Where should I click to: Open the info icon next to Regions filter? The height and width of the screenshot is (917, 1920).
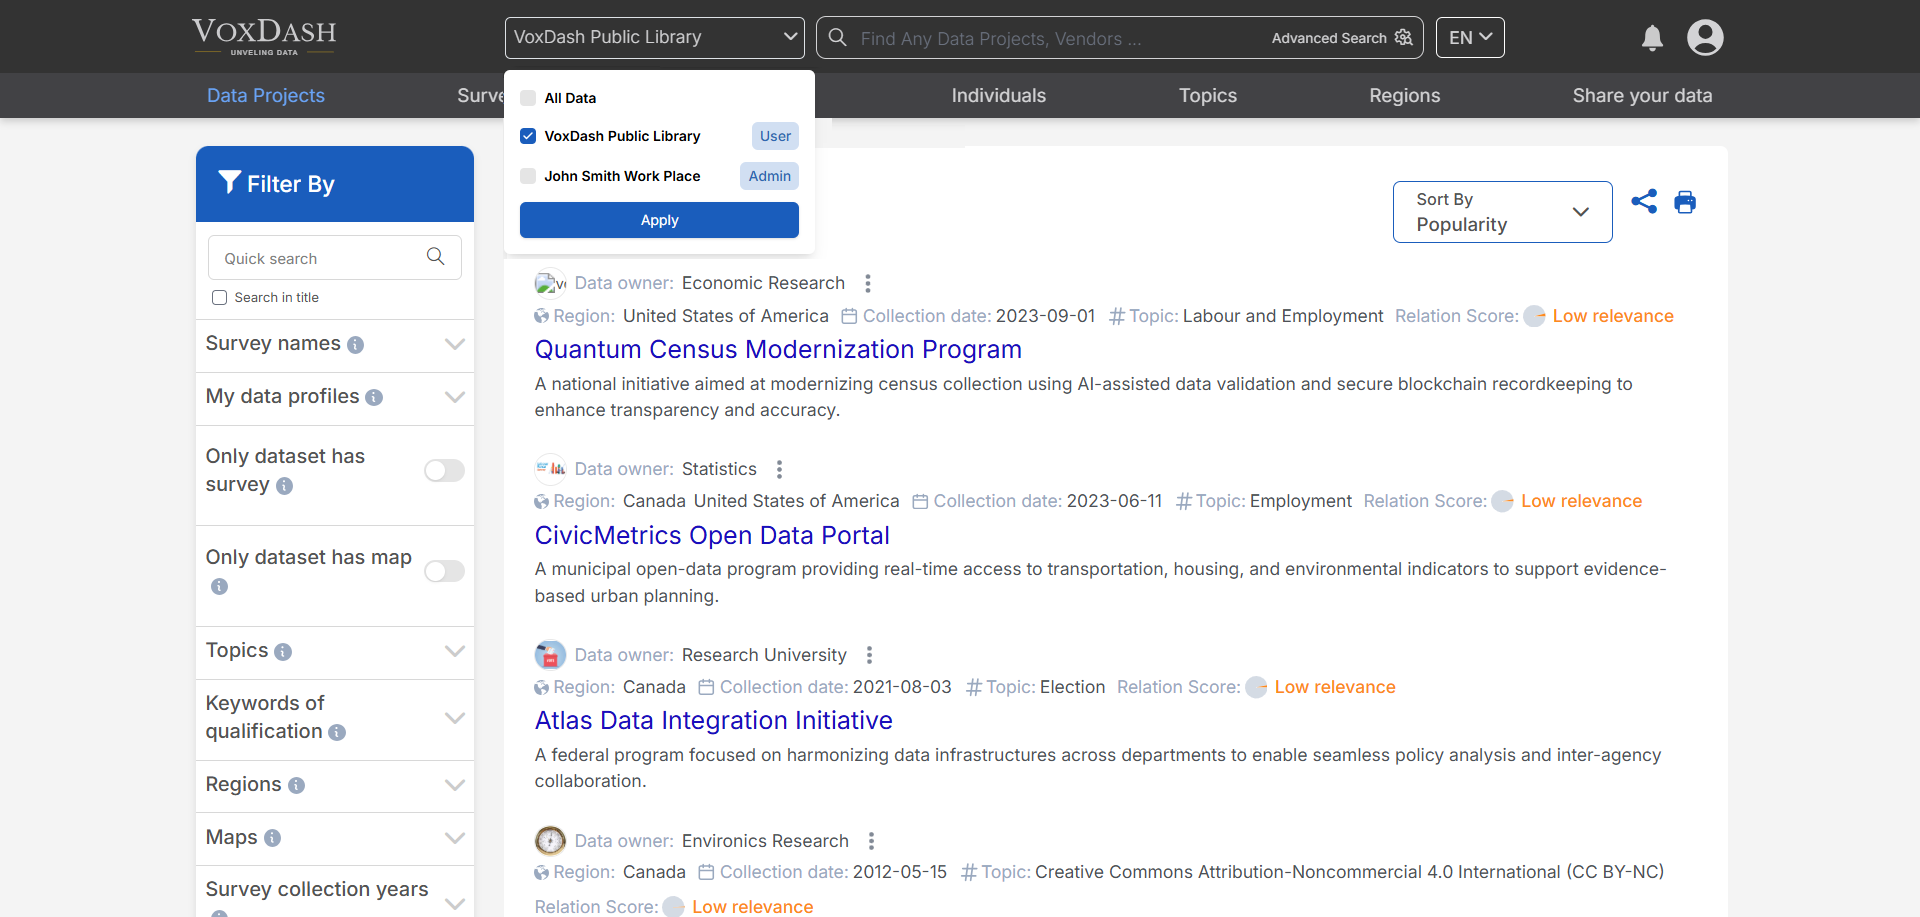296,786
